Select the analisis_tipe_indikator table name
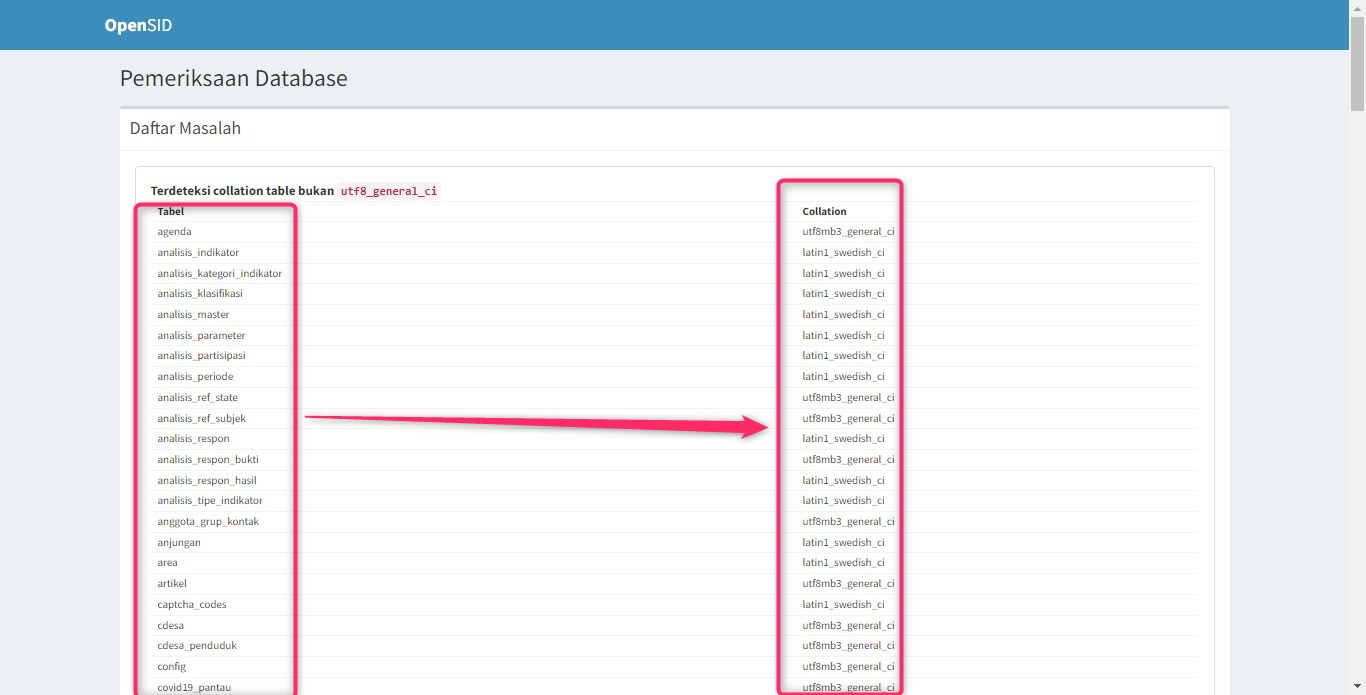The image size is (1366, 695). pos(210,500)
